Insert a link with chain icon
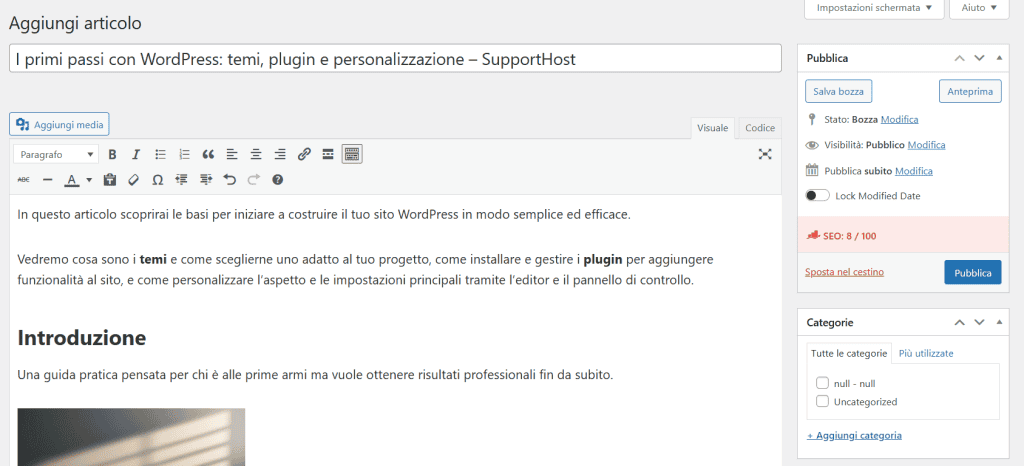 pyautogui.click(x=304, y=154)
